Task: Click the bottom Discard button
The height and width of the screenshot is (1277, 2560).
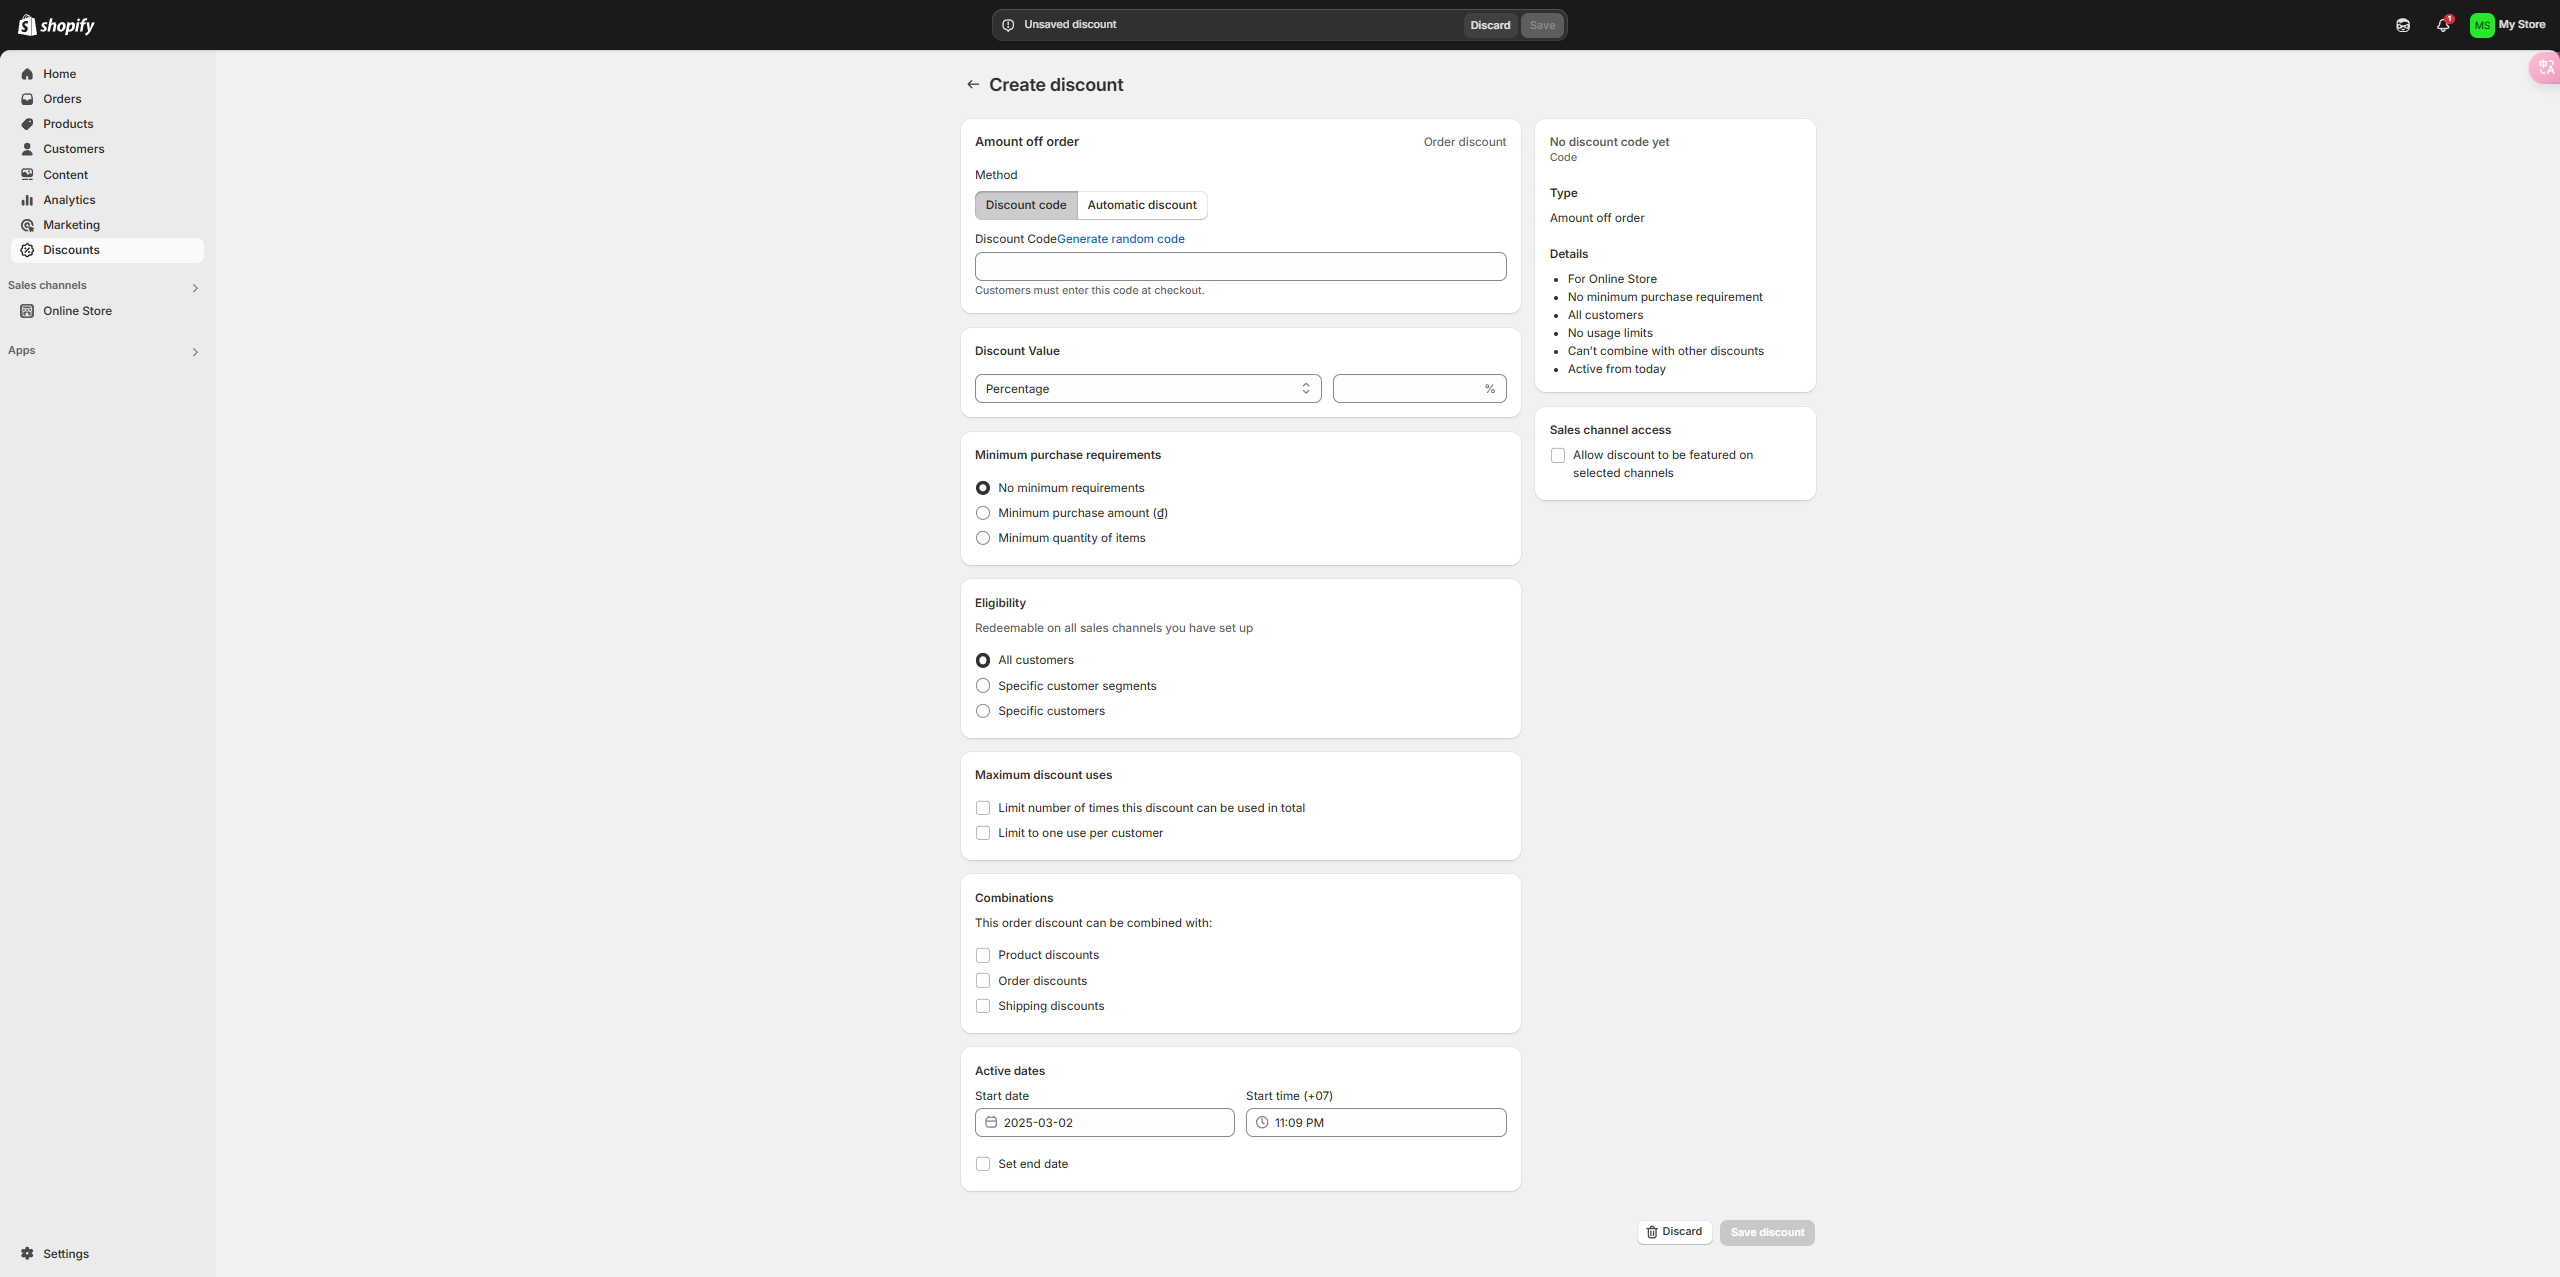Action: [x=1674, y=1232]
